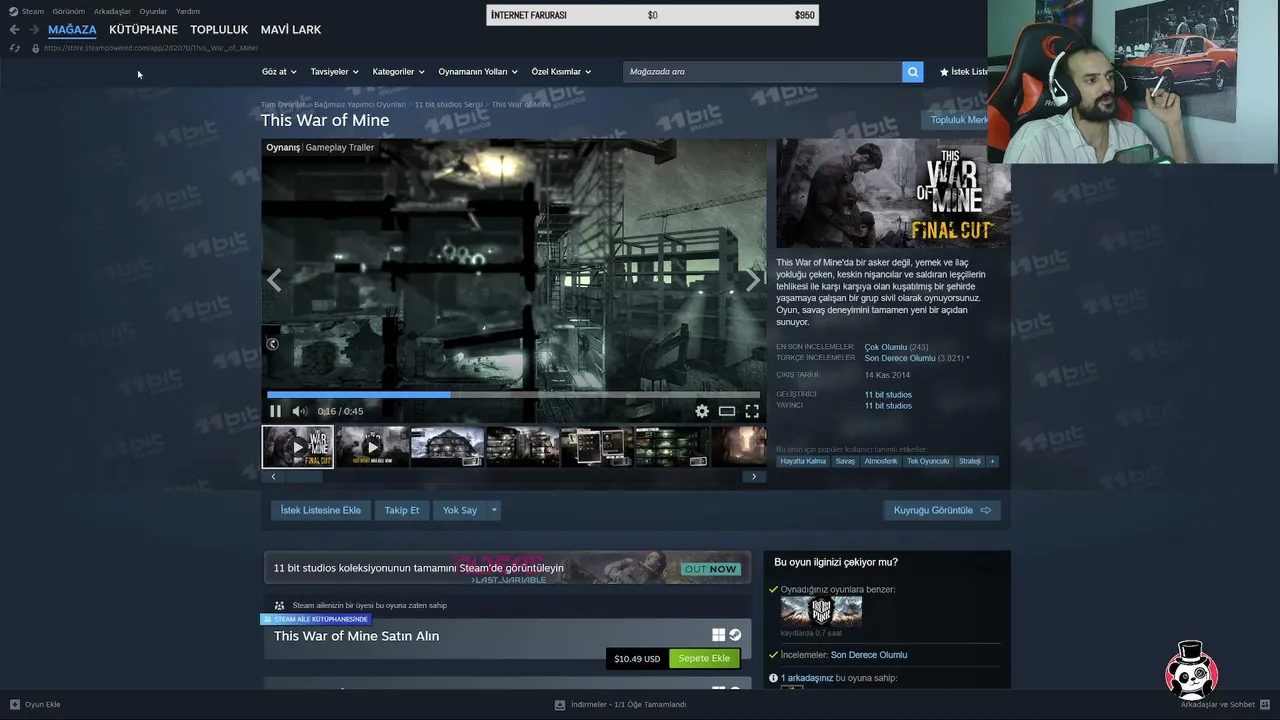
Task: Pause the gameplay trailer video
Action: tap(276, 411)
